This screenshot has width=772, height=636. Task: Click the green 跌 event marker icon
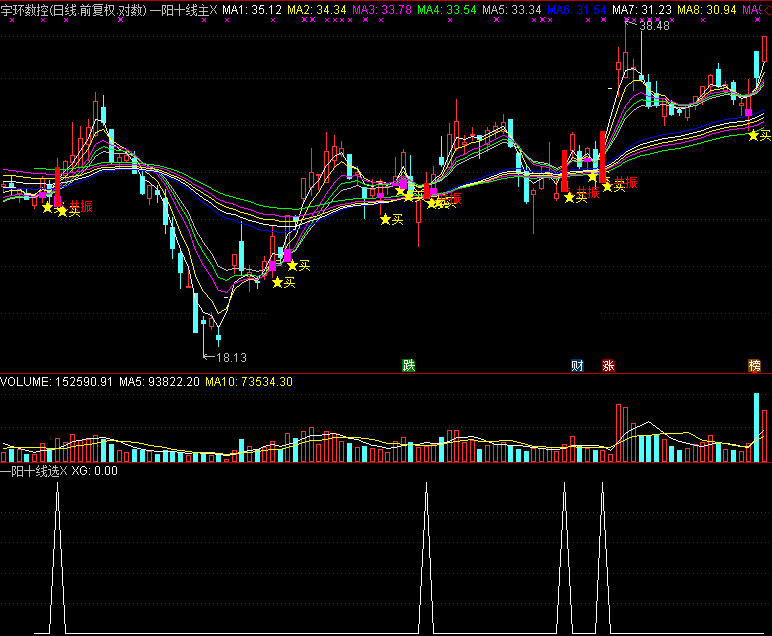click(408, 365)
